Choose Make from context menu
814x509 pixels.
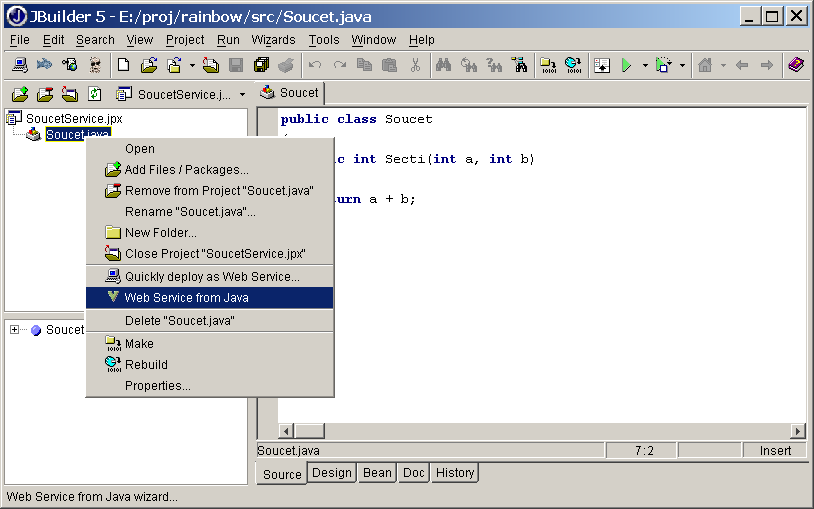pos(210,344)
